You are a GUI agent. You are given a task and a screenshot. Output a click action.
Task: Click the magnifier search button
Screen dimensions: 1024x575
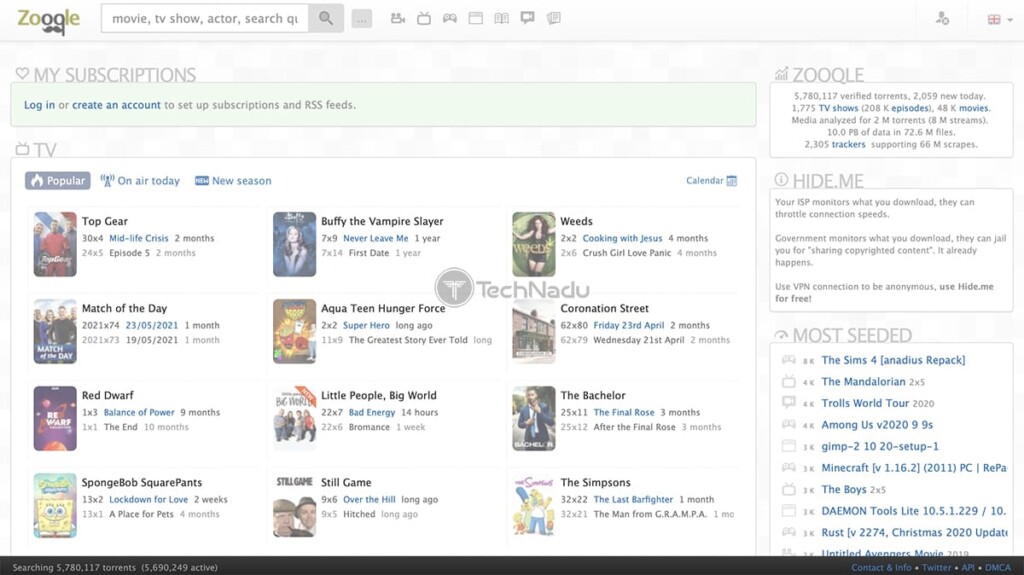click(x=326, y=18)
